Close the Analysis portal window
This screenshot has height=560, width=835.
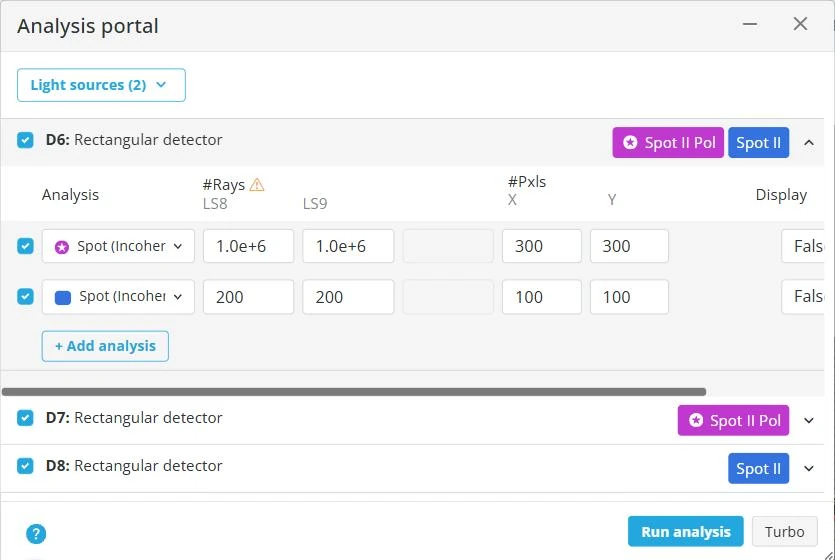(x=800, y=24)
